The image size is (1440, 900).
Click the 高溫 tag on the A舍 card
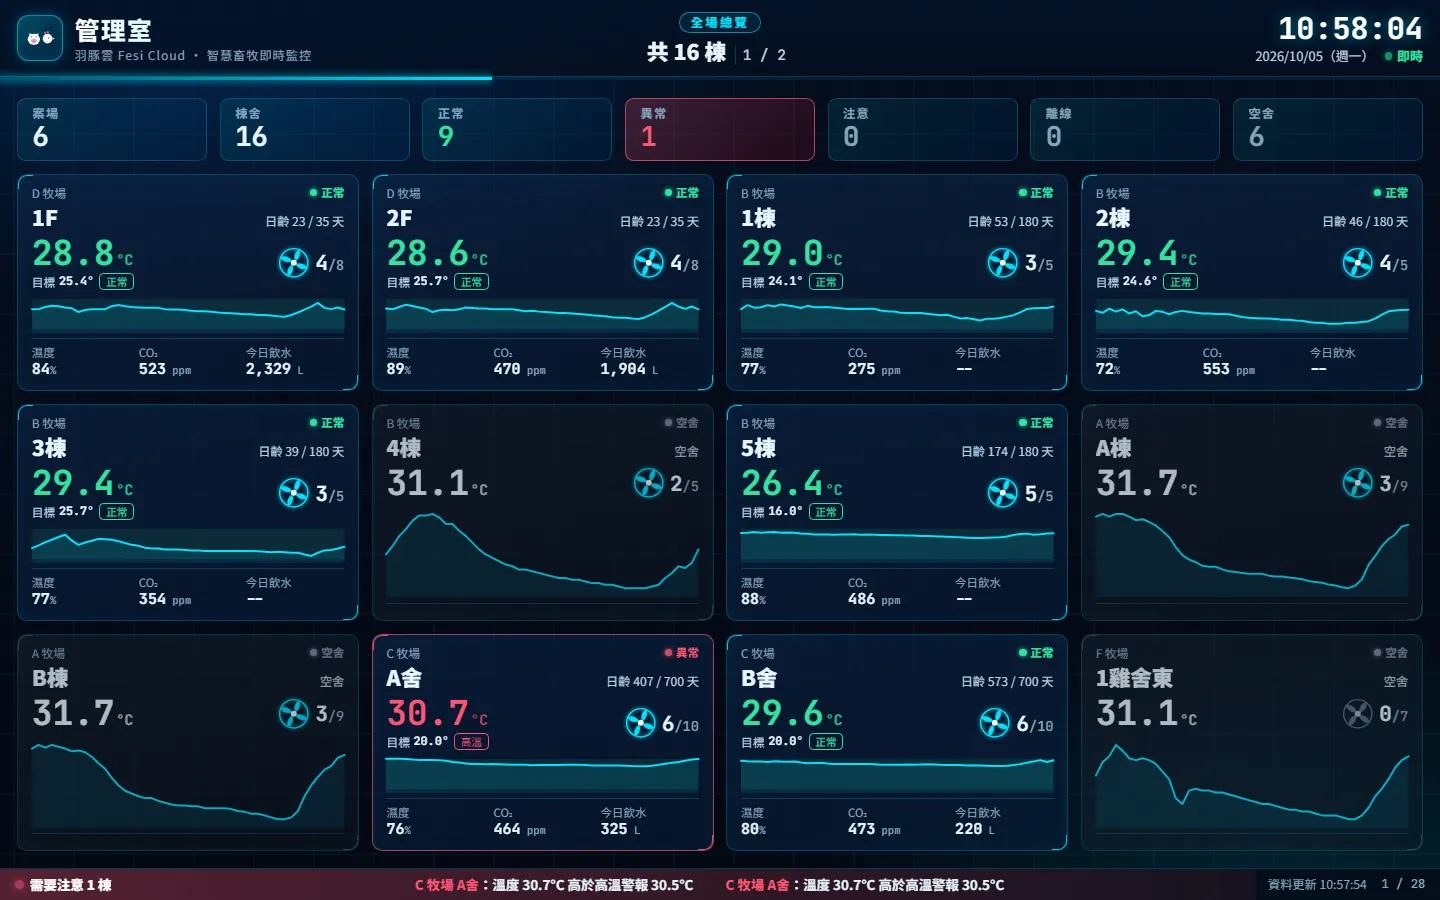(x=471, y=742)
